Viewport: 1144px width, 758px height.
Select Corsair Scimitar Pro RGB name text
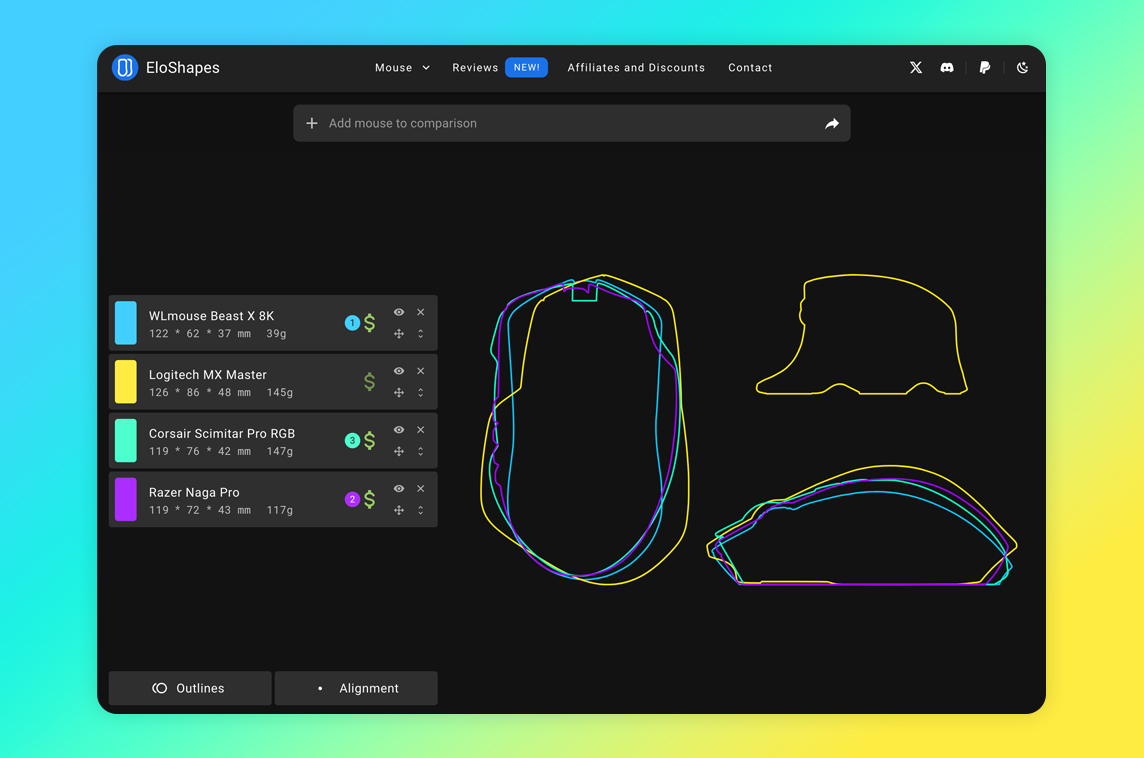[x=222, y=433]
